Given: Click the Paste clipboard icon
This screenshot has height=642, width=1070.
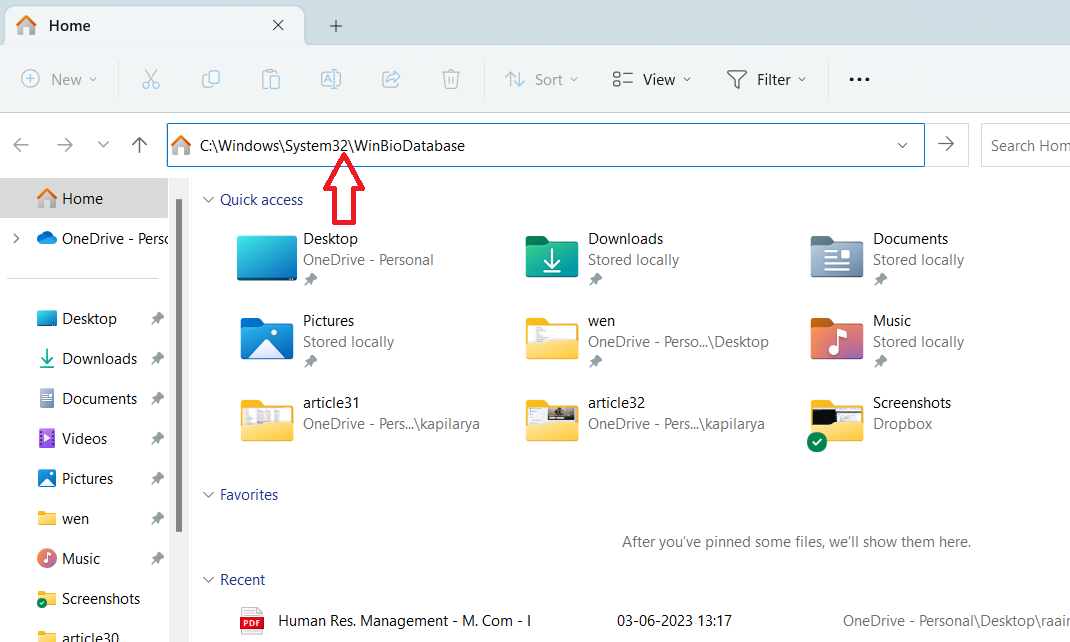Looking at the screenshot, I should (271, 79).
